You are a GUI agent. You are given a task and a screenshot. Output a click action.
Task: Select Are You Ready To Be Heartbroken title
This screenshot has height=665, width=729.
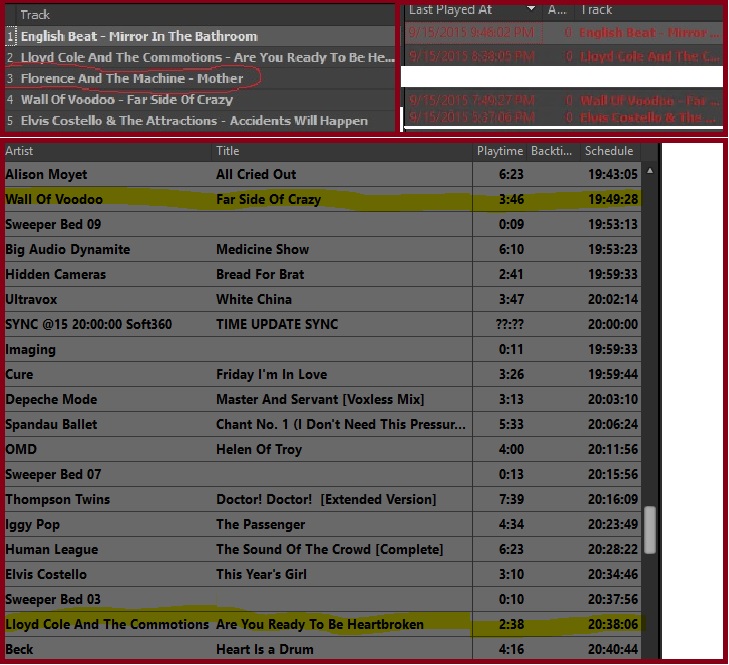coord(320,625)
